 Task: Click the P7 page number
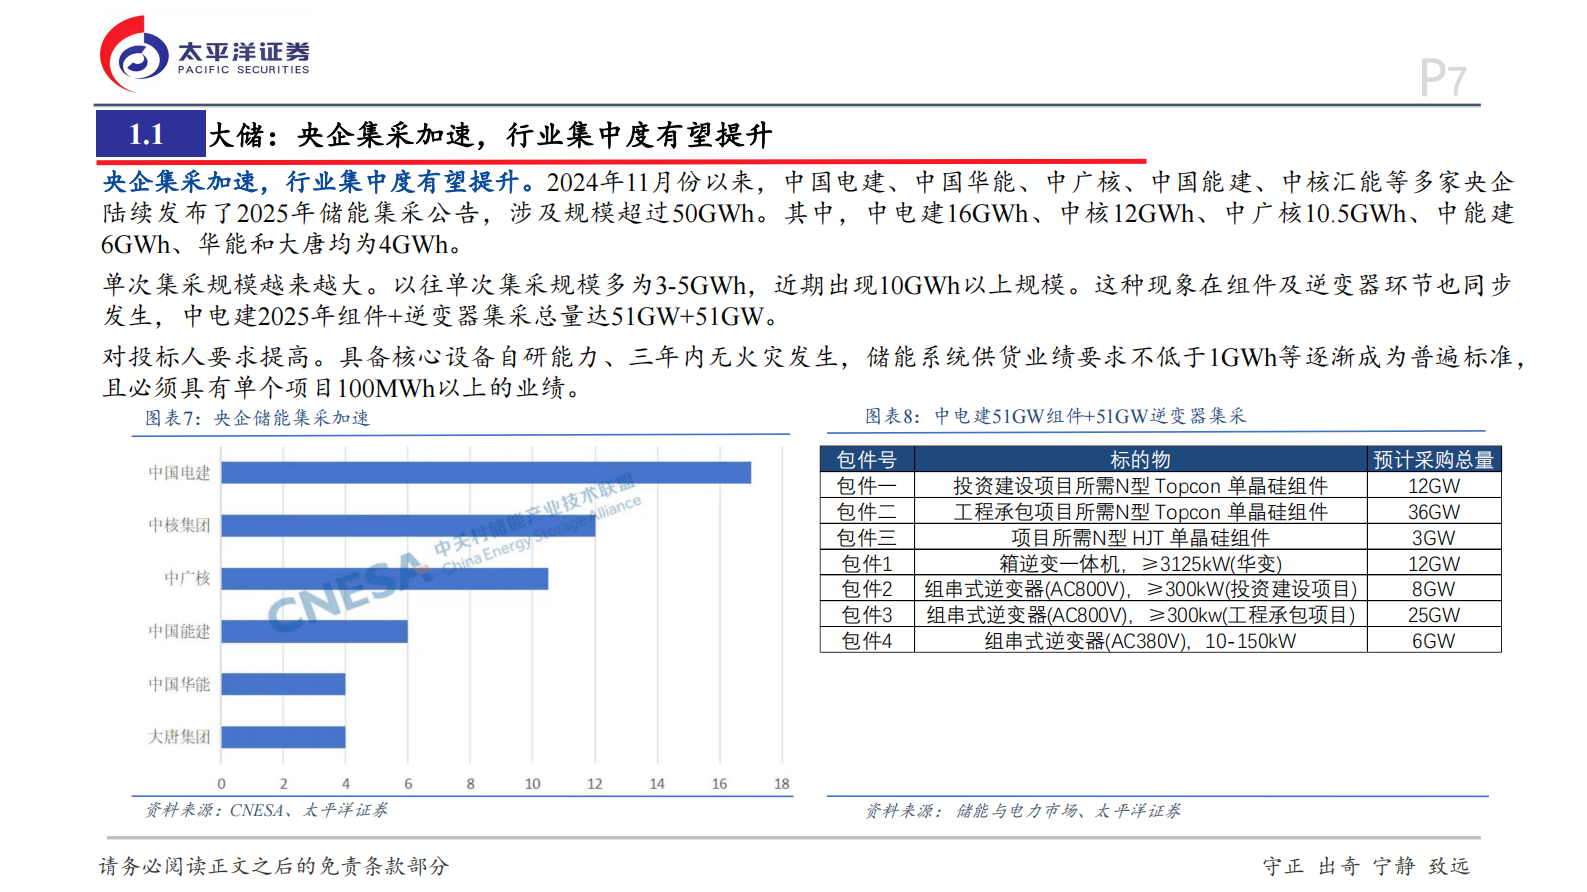pyautogui.click(x=1443, y=78)
